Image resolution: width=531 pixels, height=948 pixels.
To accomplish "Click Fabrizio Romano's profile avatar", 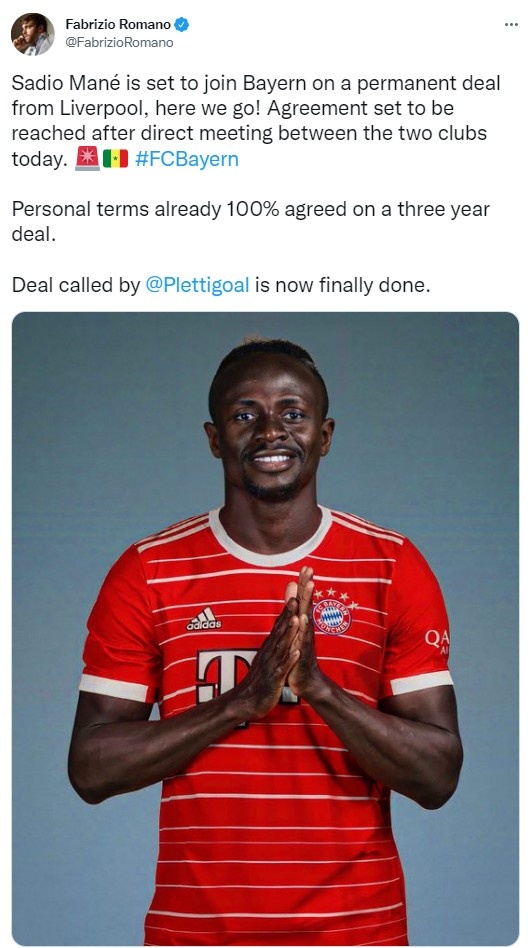I will point(33,34).
